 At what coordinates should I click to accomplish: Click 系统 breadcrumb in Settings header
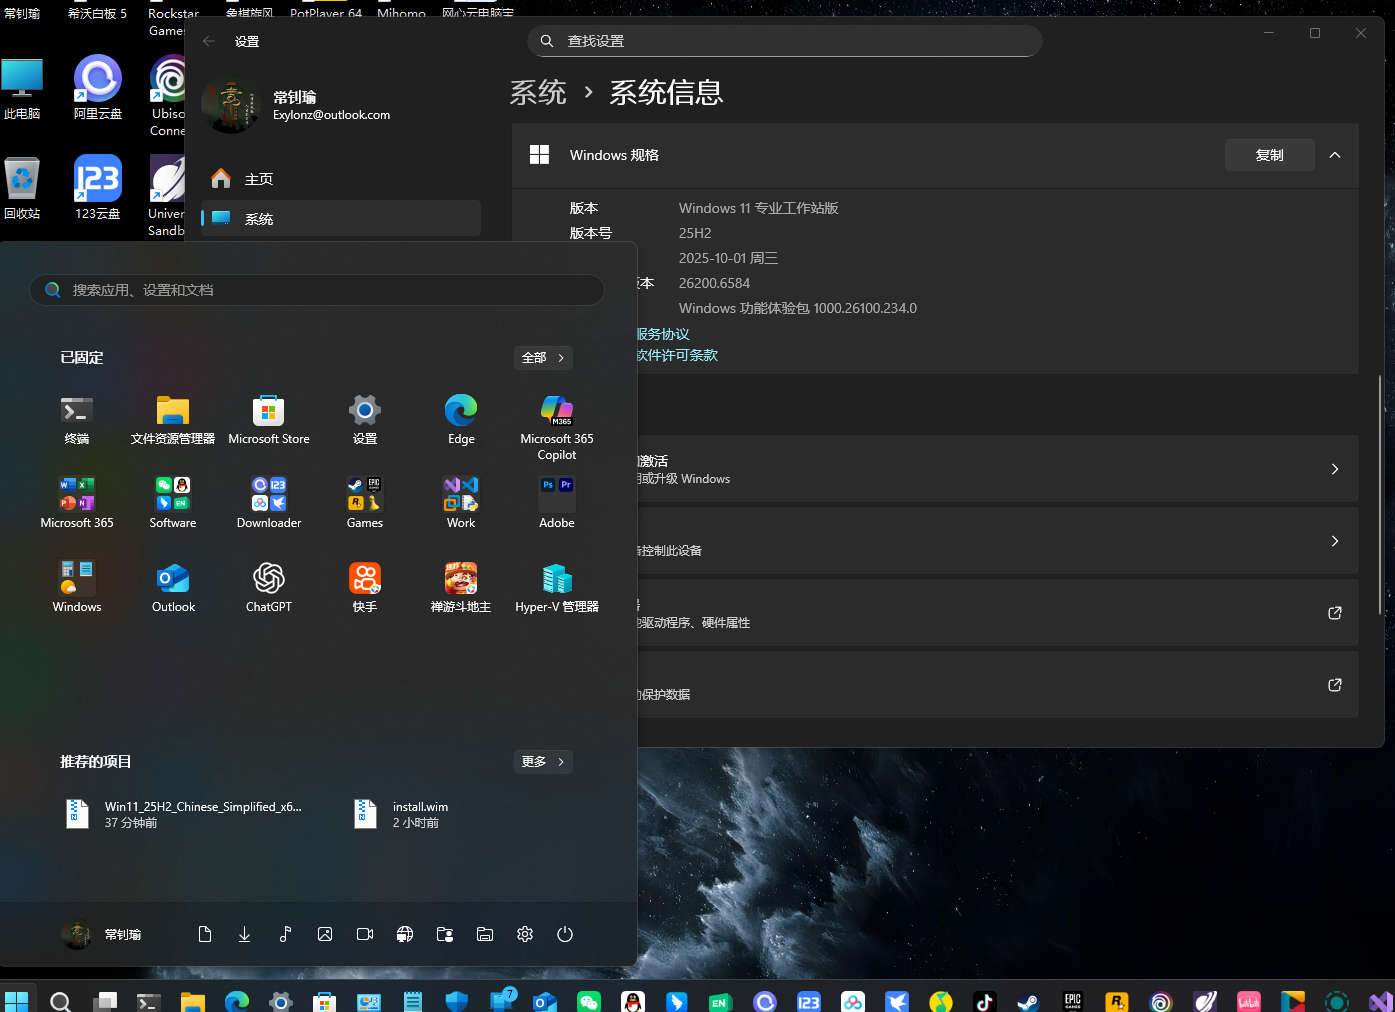[x=538, y=93]
